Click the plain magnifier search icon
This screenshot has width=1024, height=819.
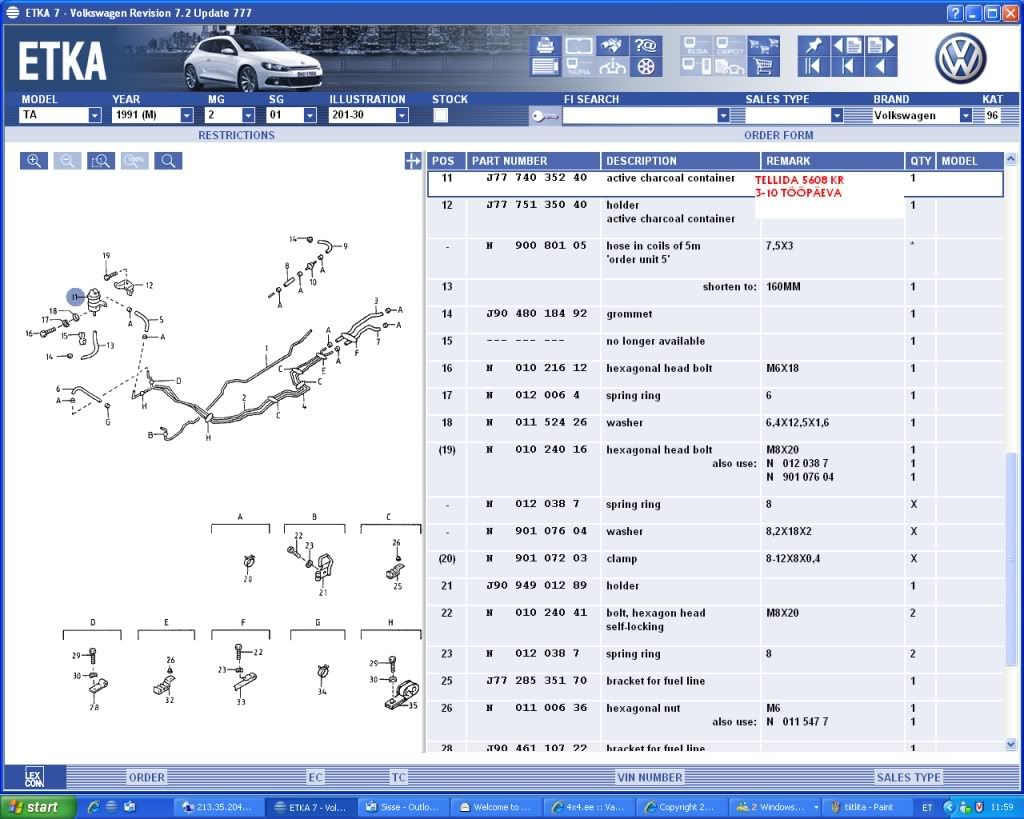click(168, 161)
